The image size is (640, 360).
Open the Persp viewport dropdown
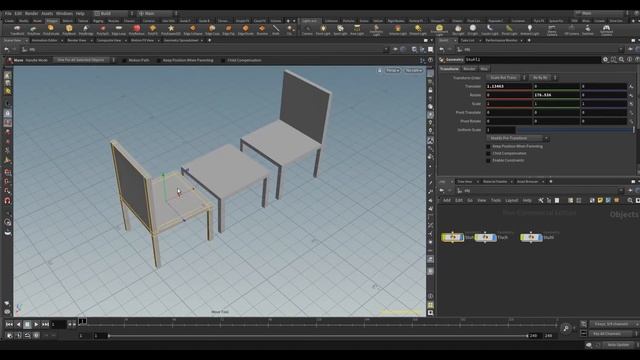point(393,70)
